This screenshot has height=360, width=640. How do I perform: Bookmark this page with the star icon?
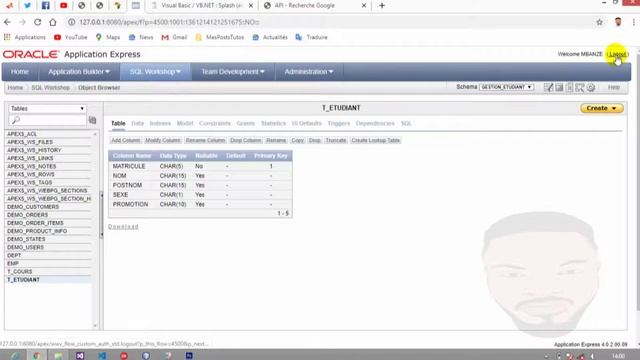coord(599,22)
